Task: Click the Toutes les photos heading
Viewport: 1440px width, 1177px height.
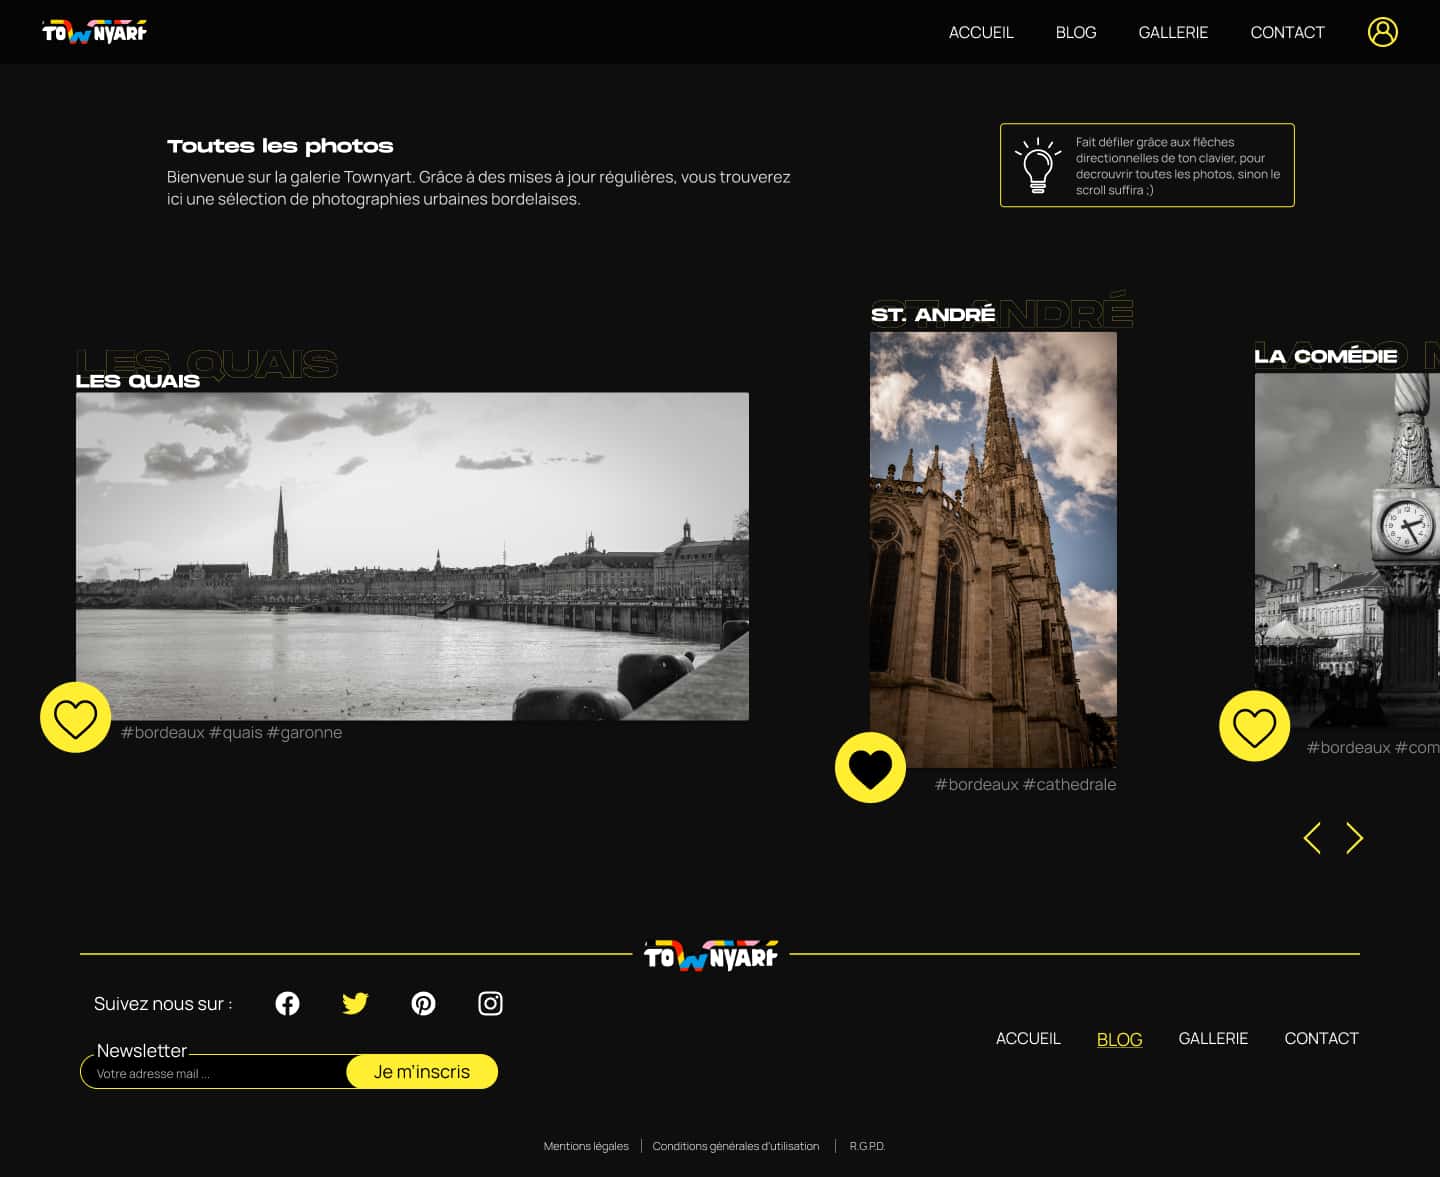Action: point(280,146)
